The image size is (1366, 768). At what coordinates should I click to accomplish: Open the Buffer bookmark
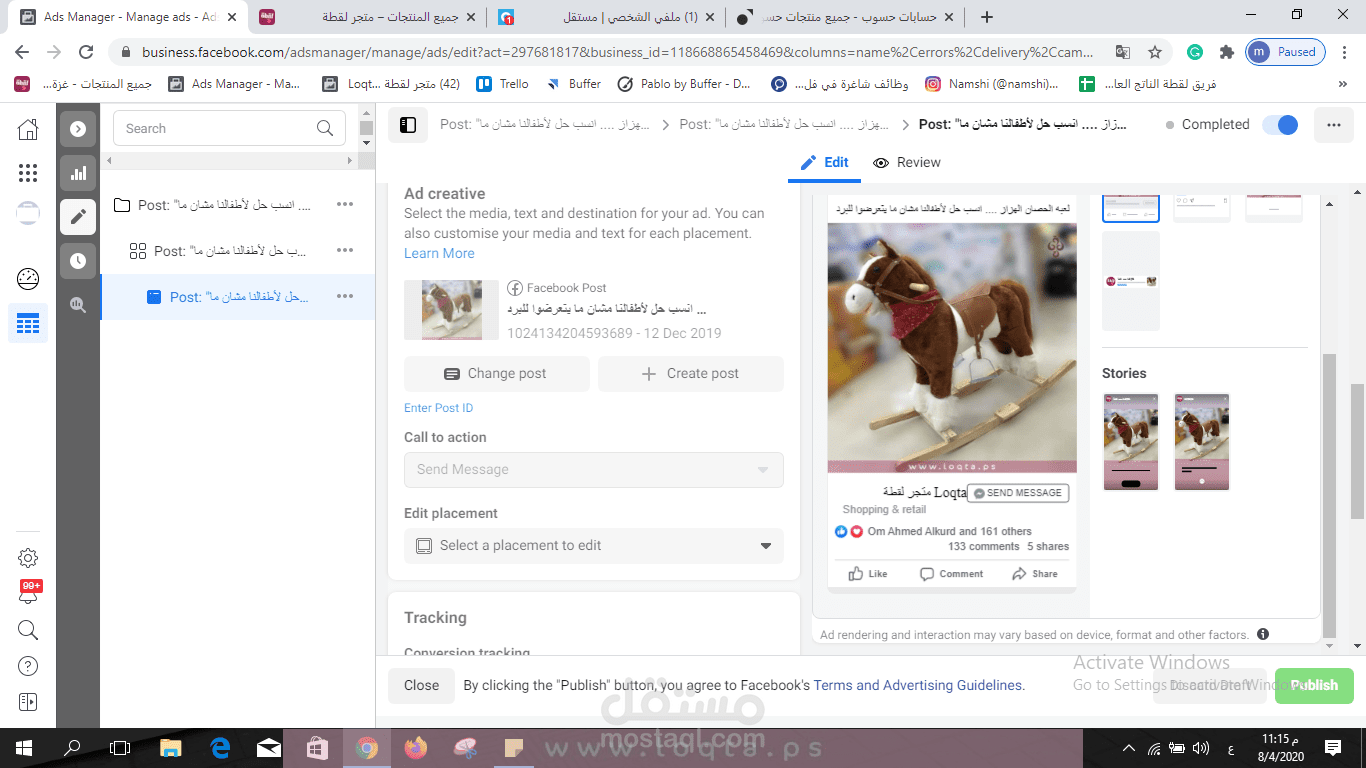[573, 84]
